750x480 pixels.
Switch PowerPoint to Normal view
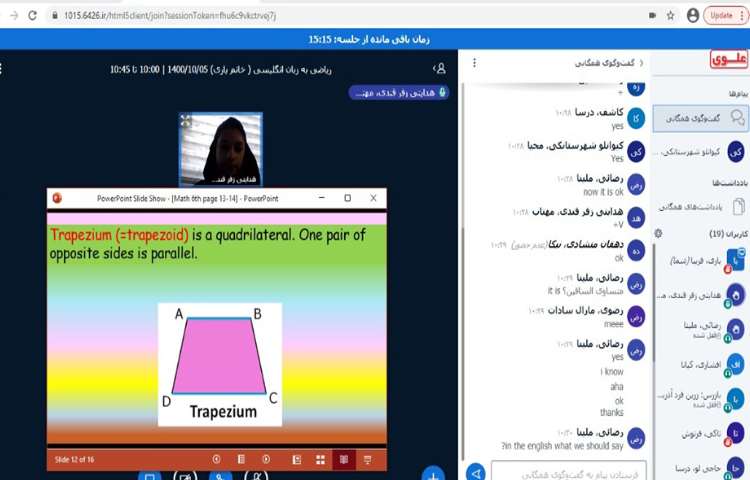pyautogui.click(x=297, y=459)
